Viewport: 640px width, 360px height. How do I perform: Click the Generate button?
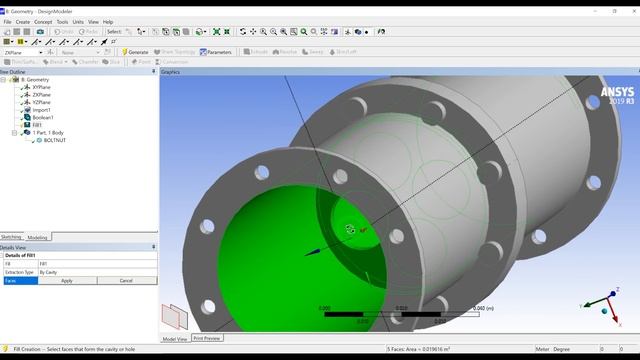click(135, 52)
